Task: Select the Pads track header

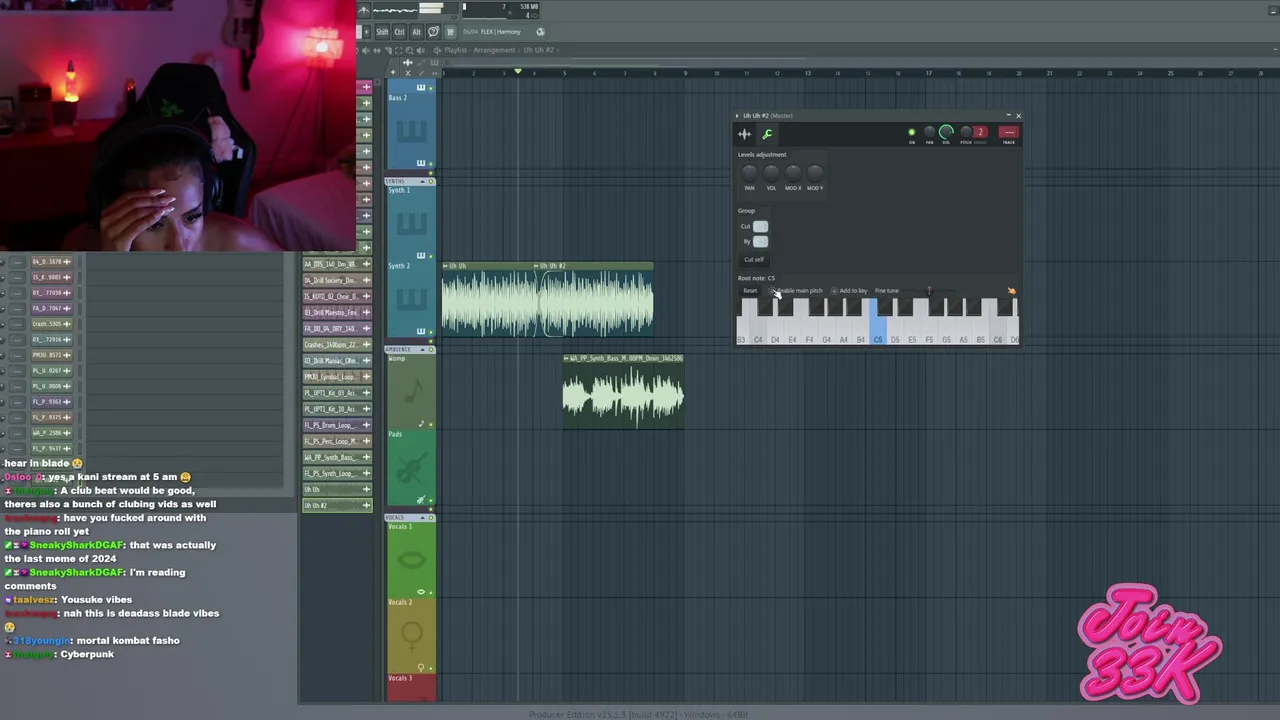Action: (411, 468)
